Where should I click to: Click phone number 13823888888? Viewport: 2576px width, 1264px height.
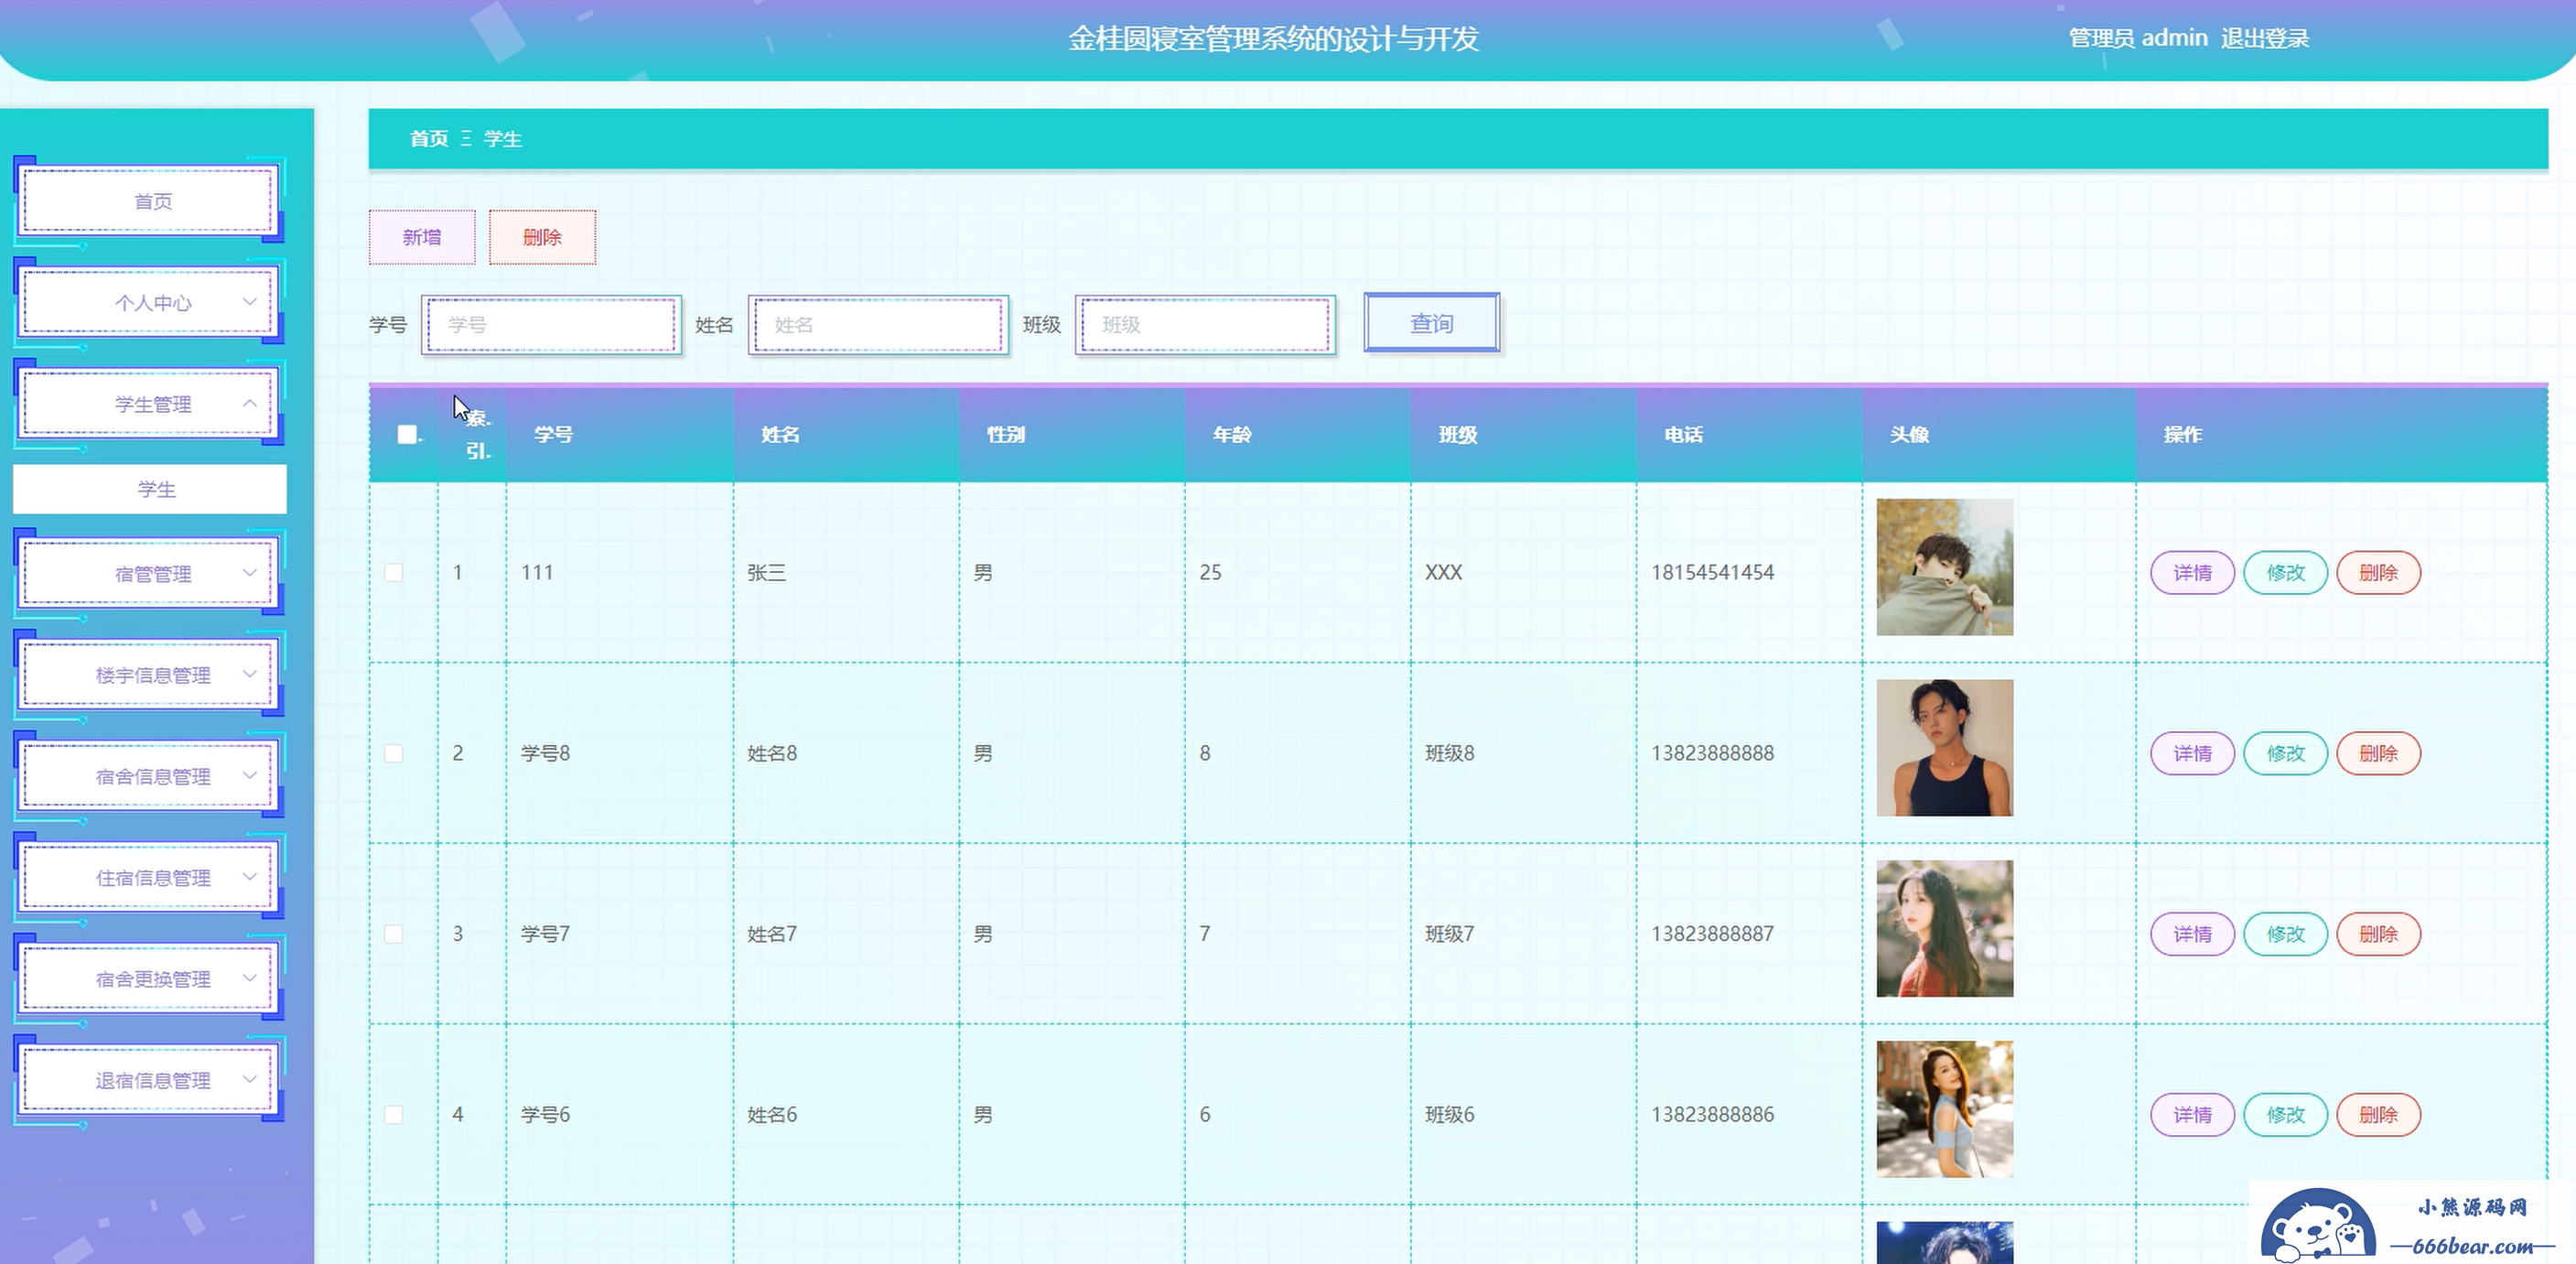1713,753
